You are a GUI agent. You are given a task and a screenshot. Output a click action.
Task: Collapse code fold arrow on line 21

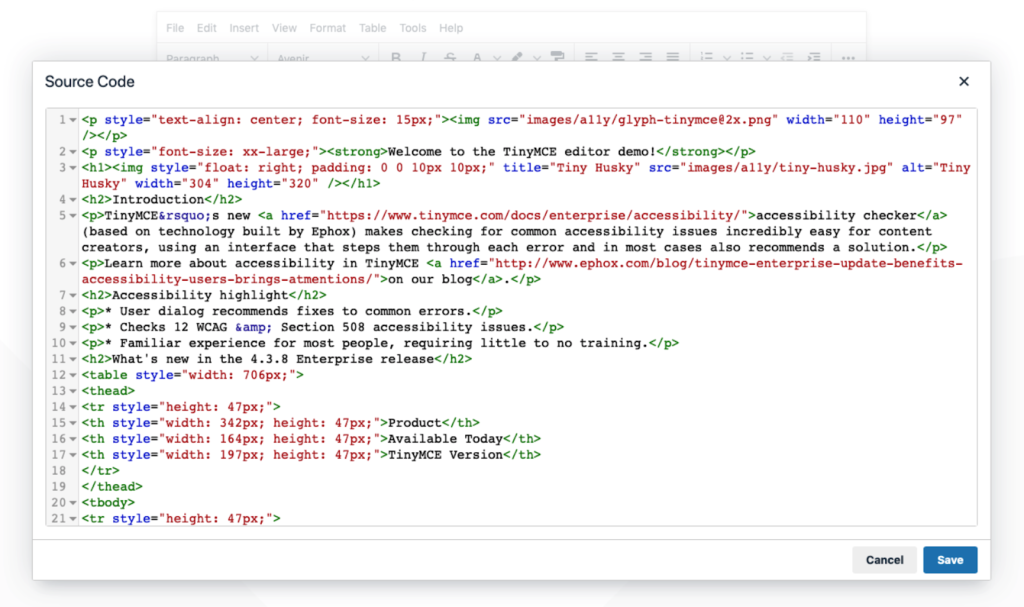(x=73, y=519)
